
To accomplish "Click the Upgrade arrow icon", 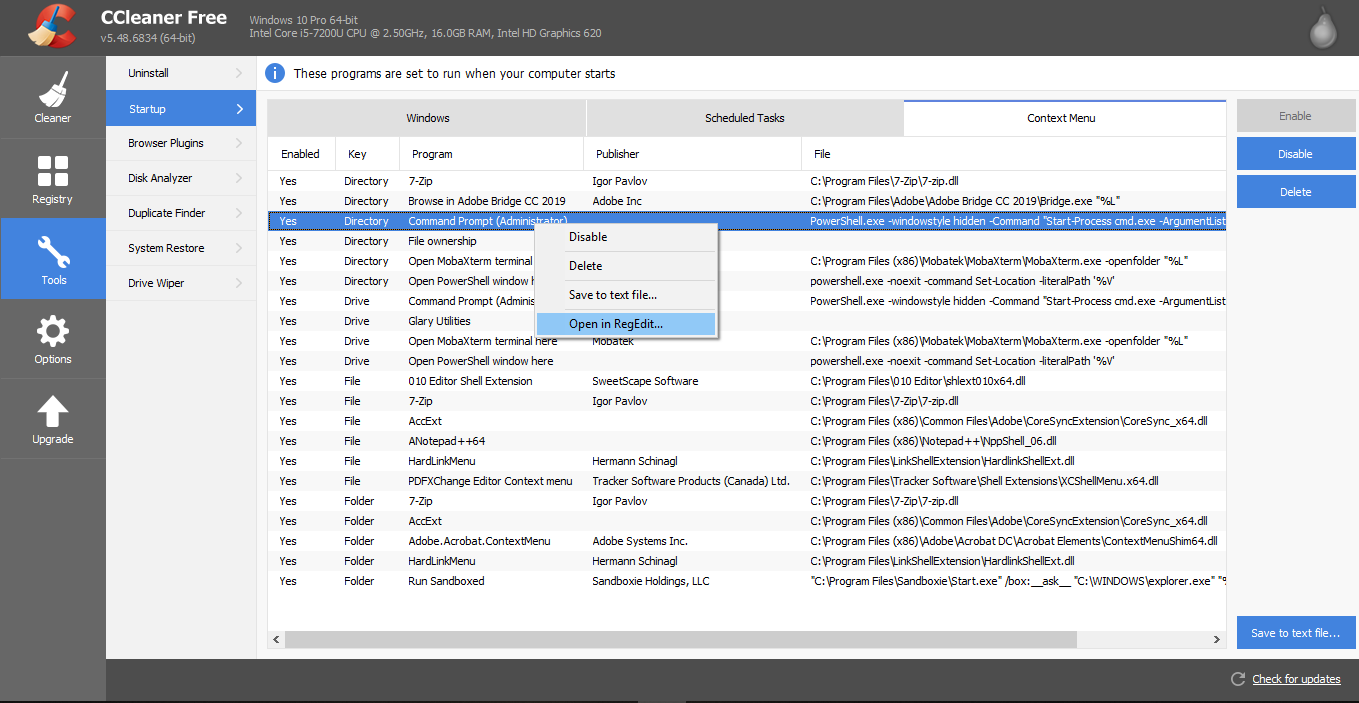I will tap(52, 411).
